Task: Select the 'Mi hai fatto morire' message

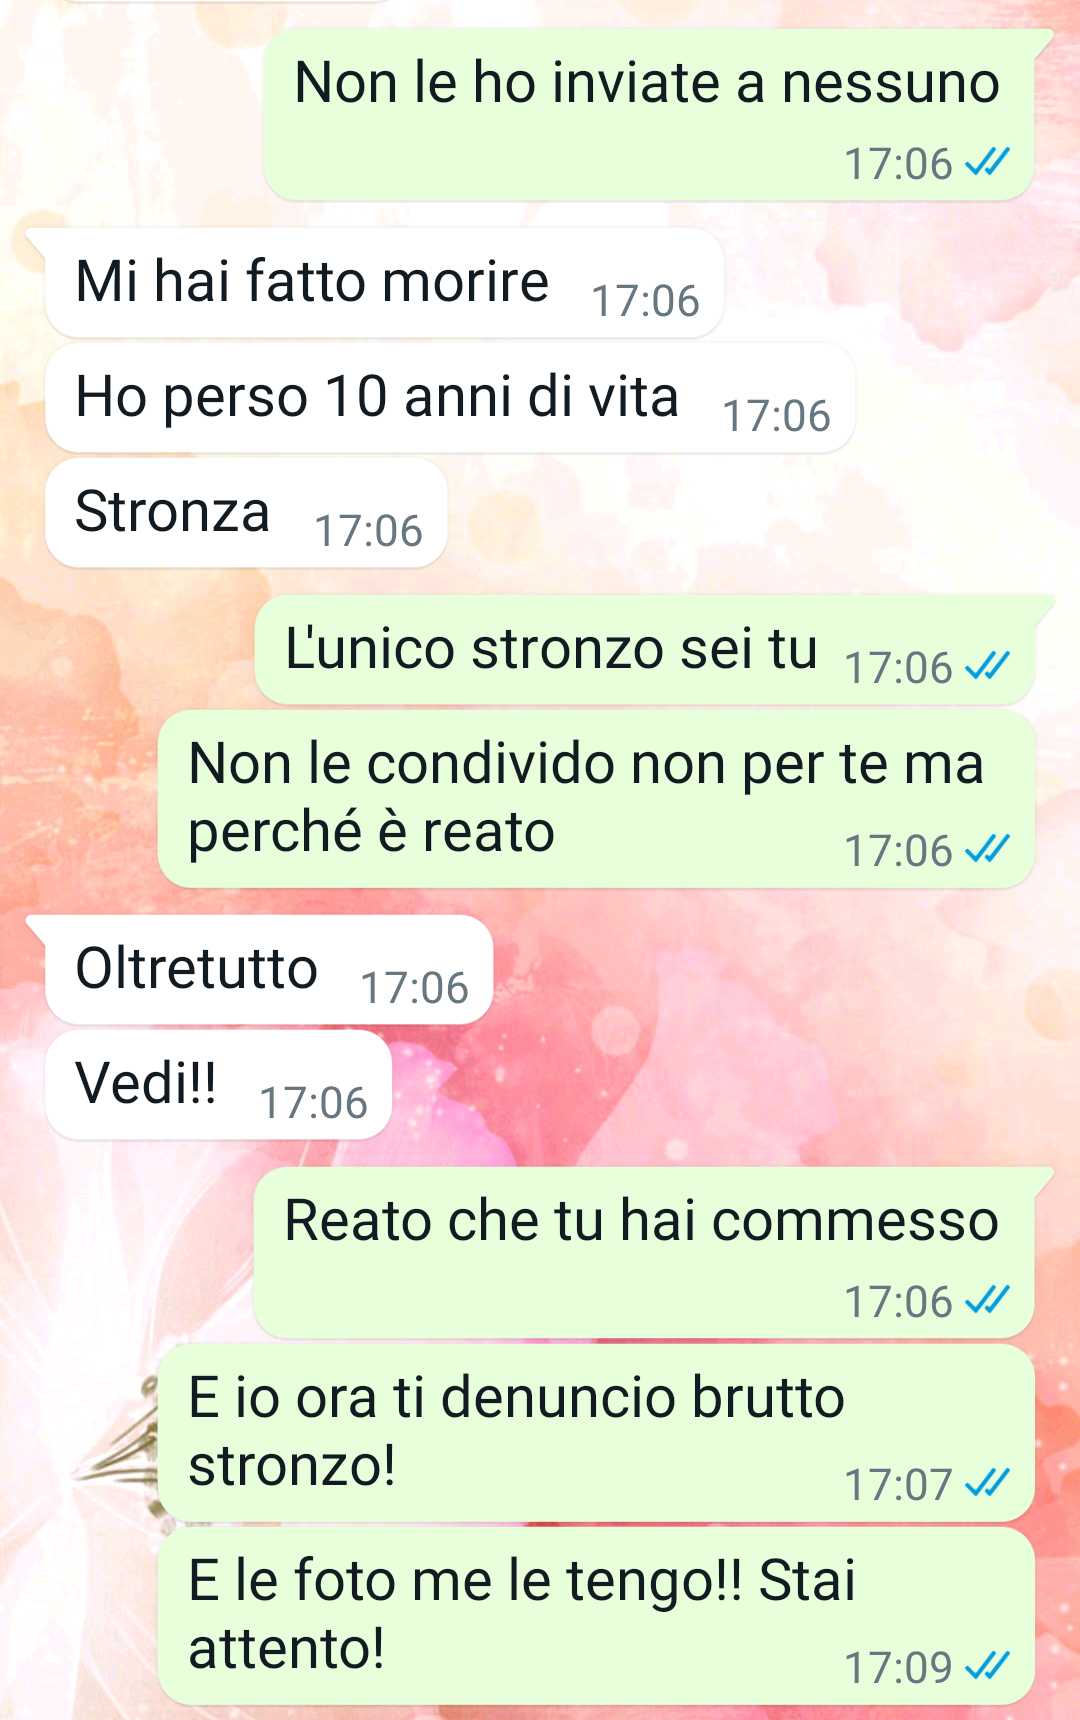Action: (384, 283)
